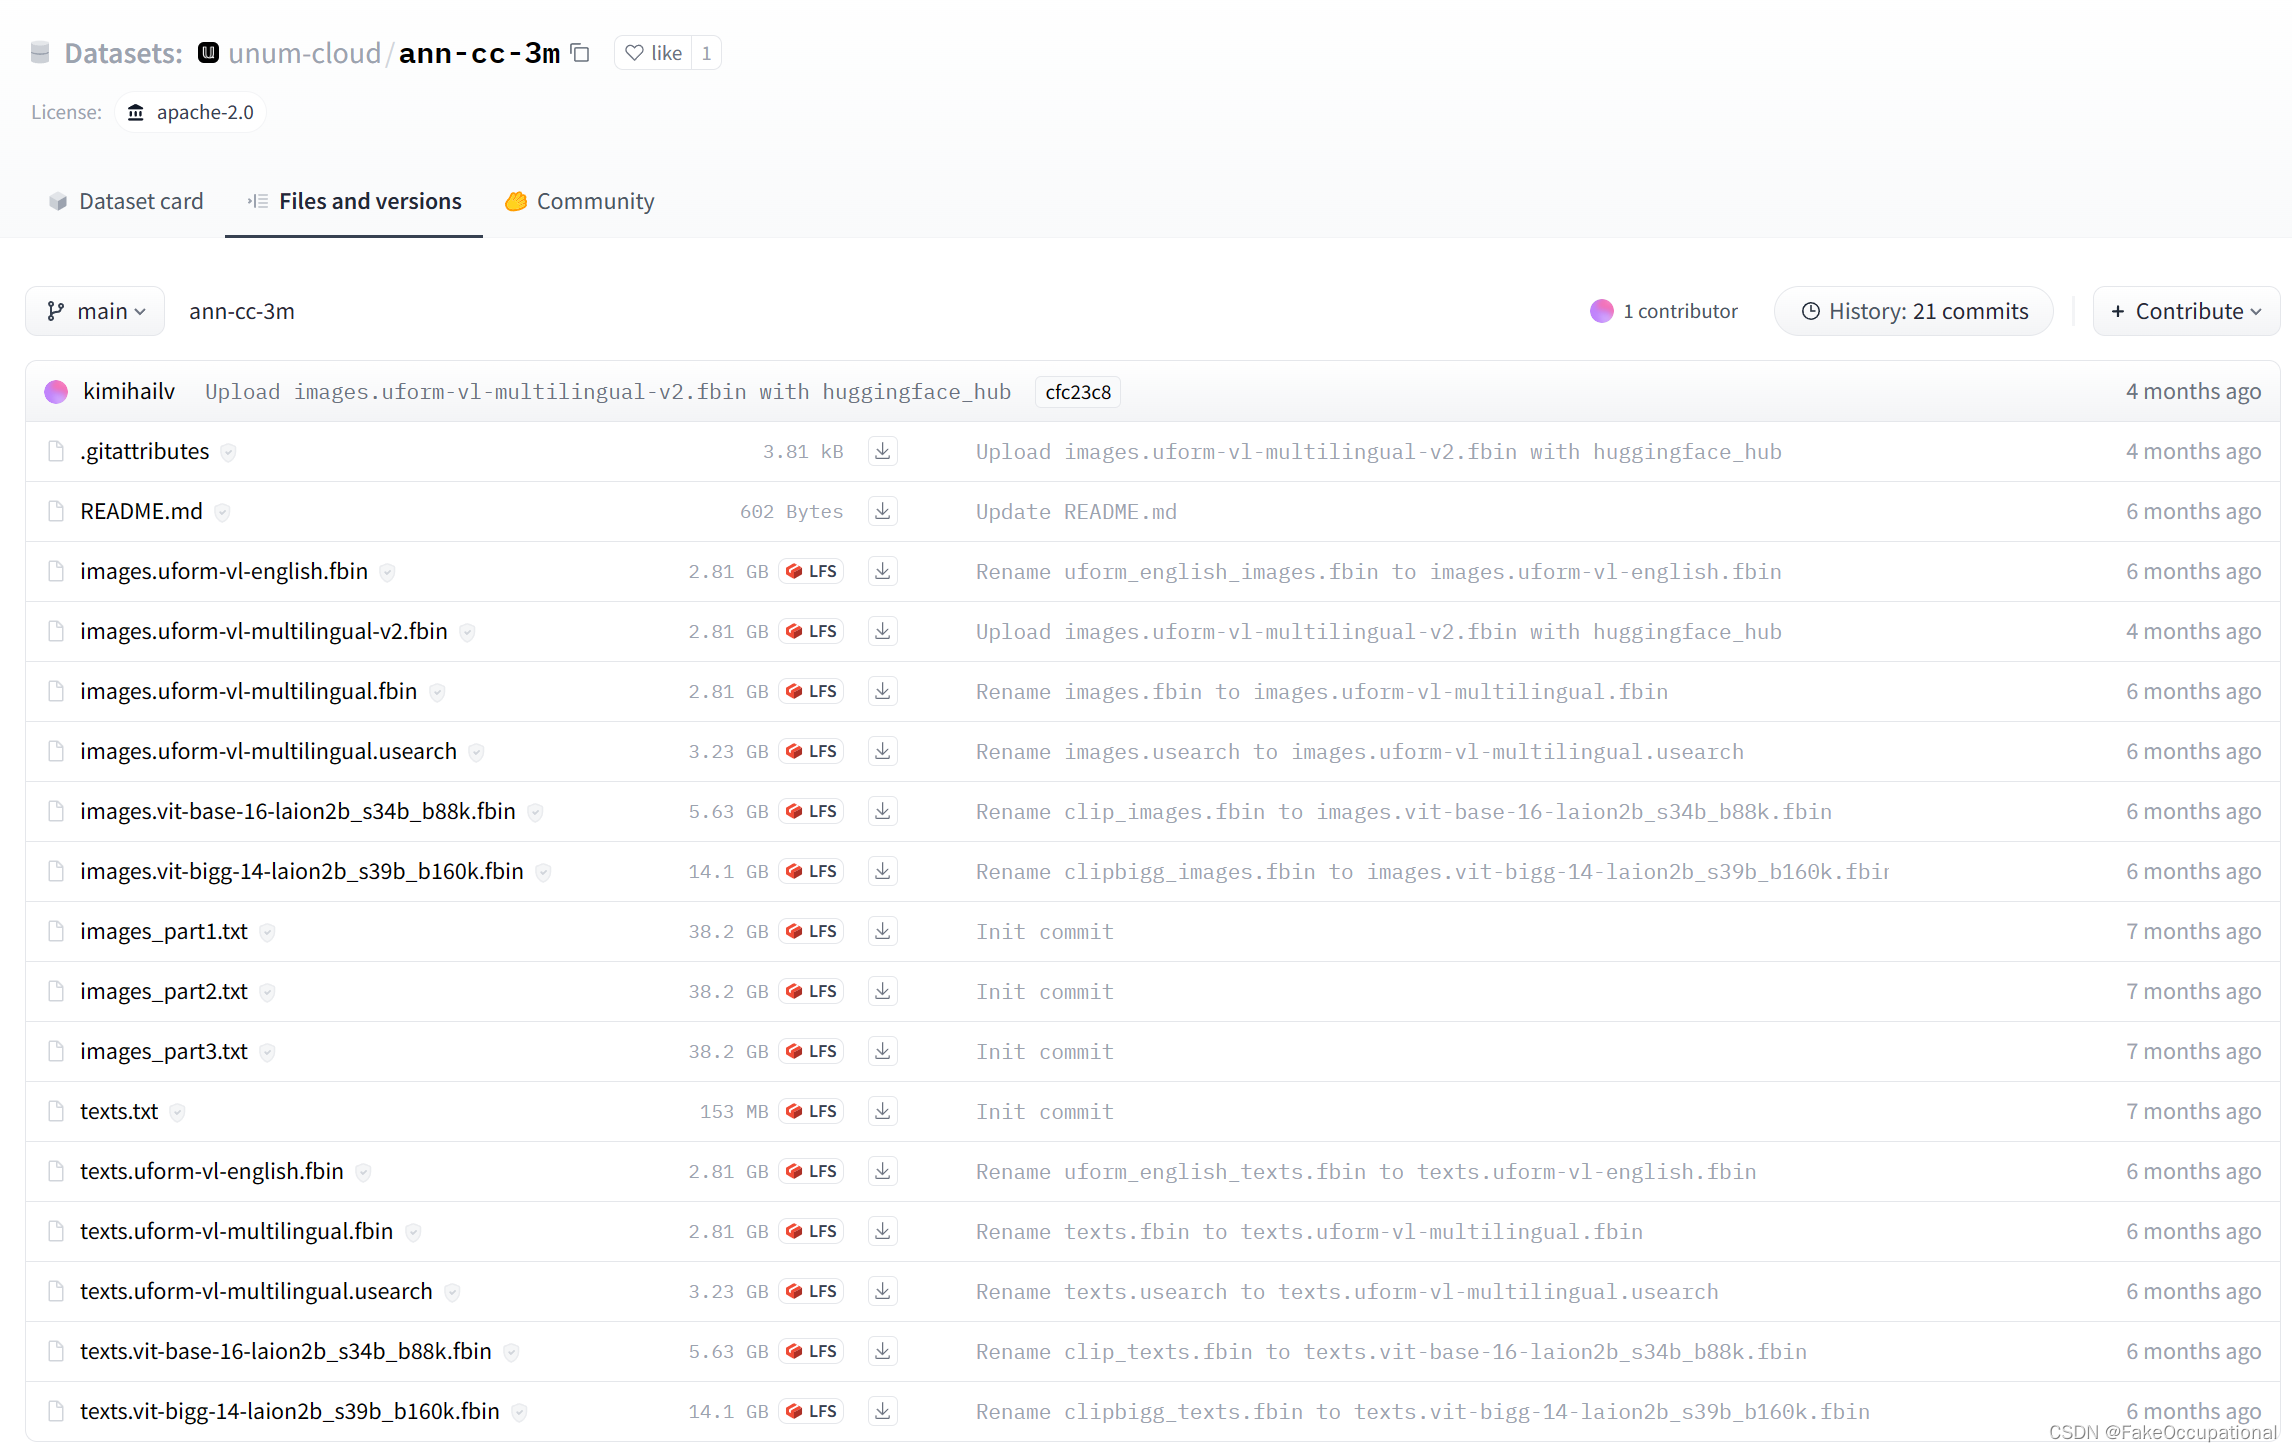View History: 21 commits
Image resolution: width=2292 pixels, height=1452 pixels.
(x=1914, y=311)
